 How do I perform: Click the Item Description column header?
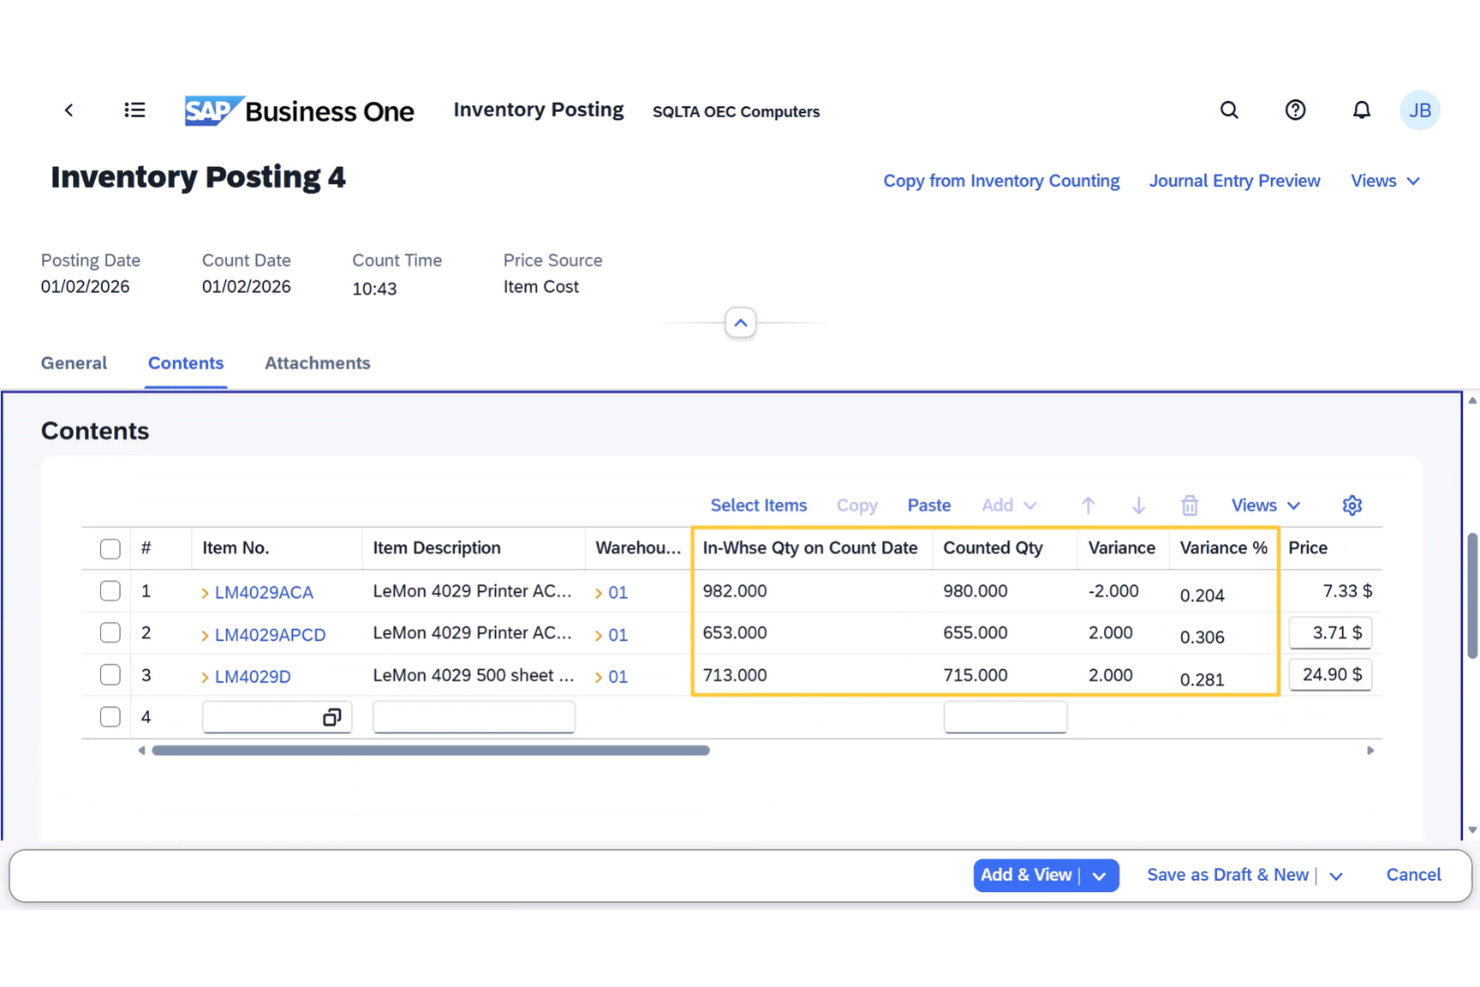click(436, 548)
